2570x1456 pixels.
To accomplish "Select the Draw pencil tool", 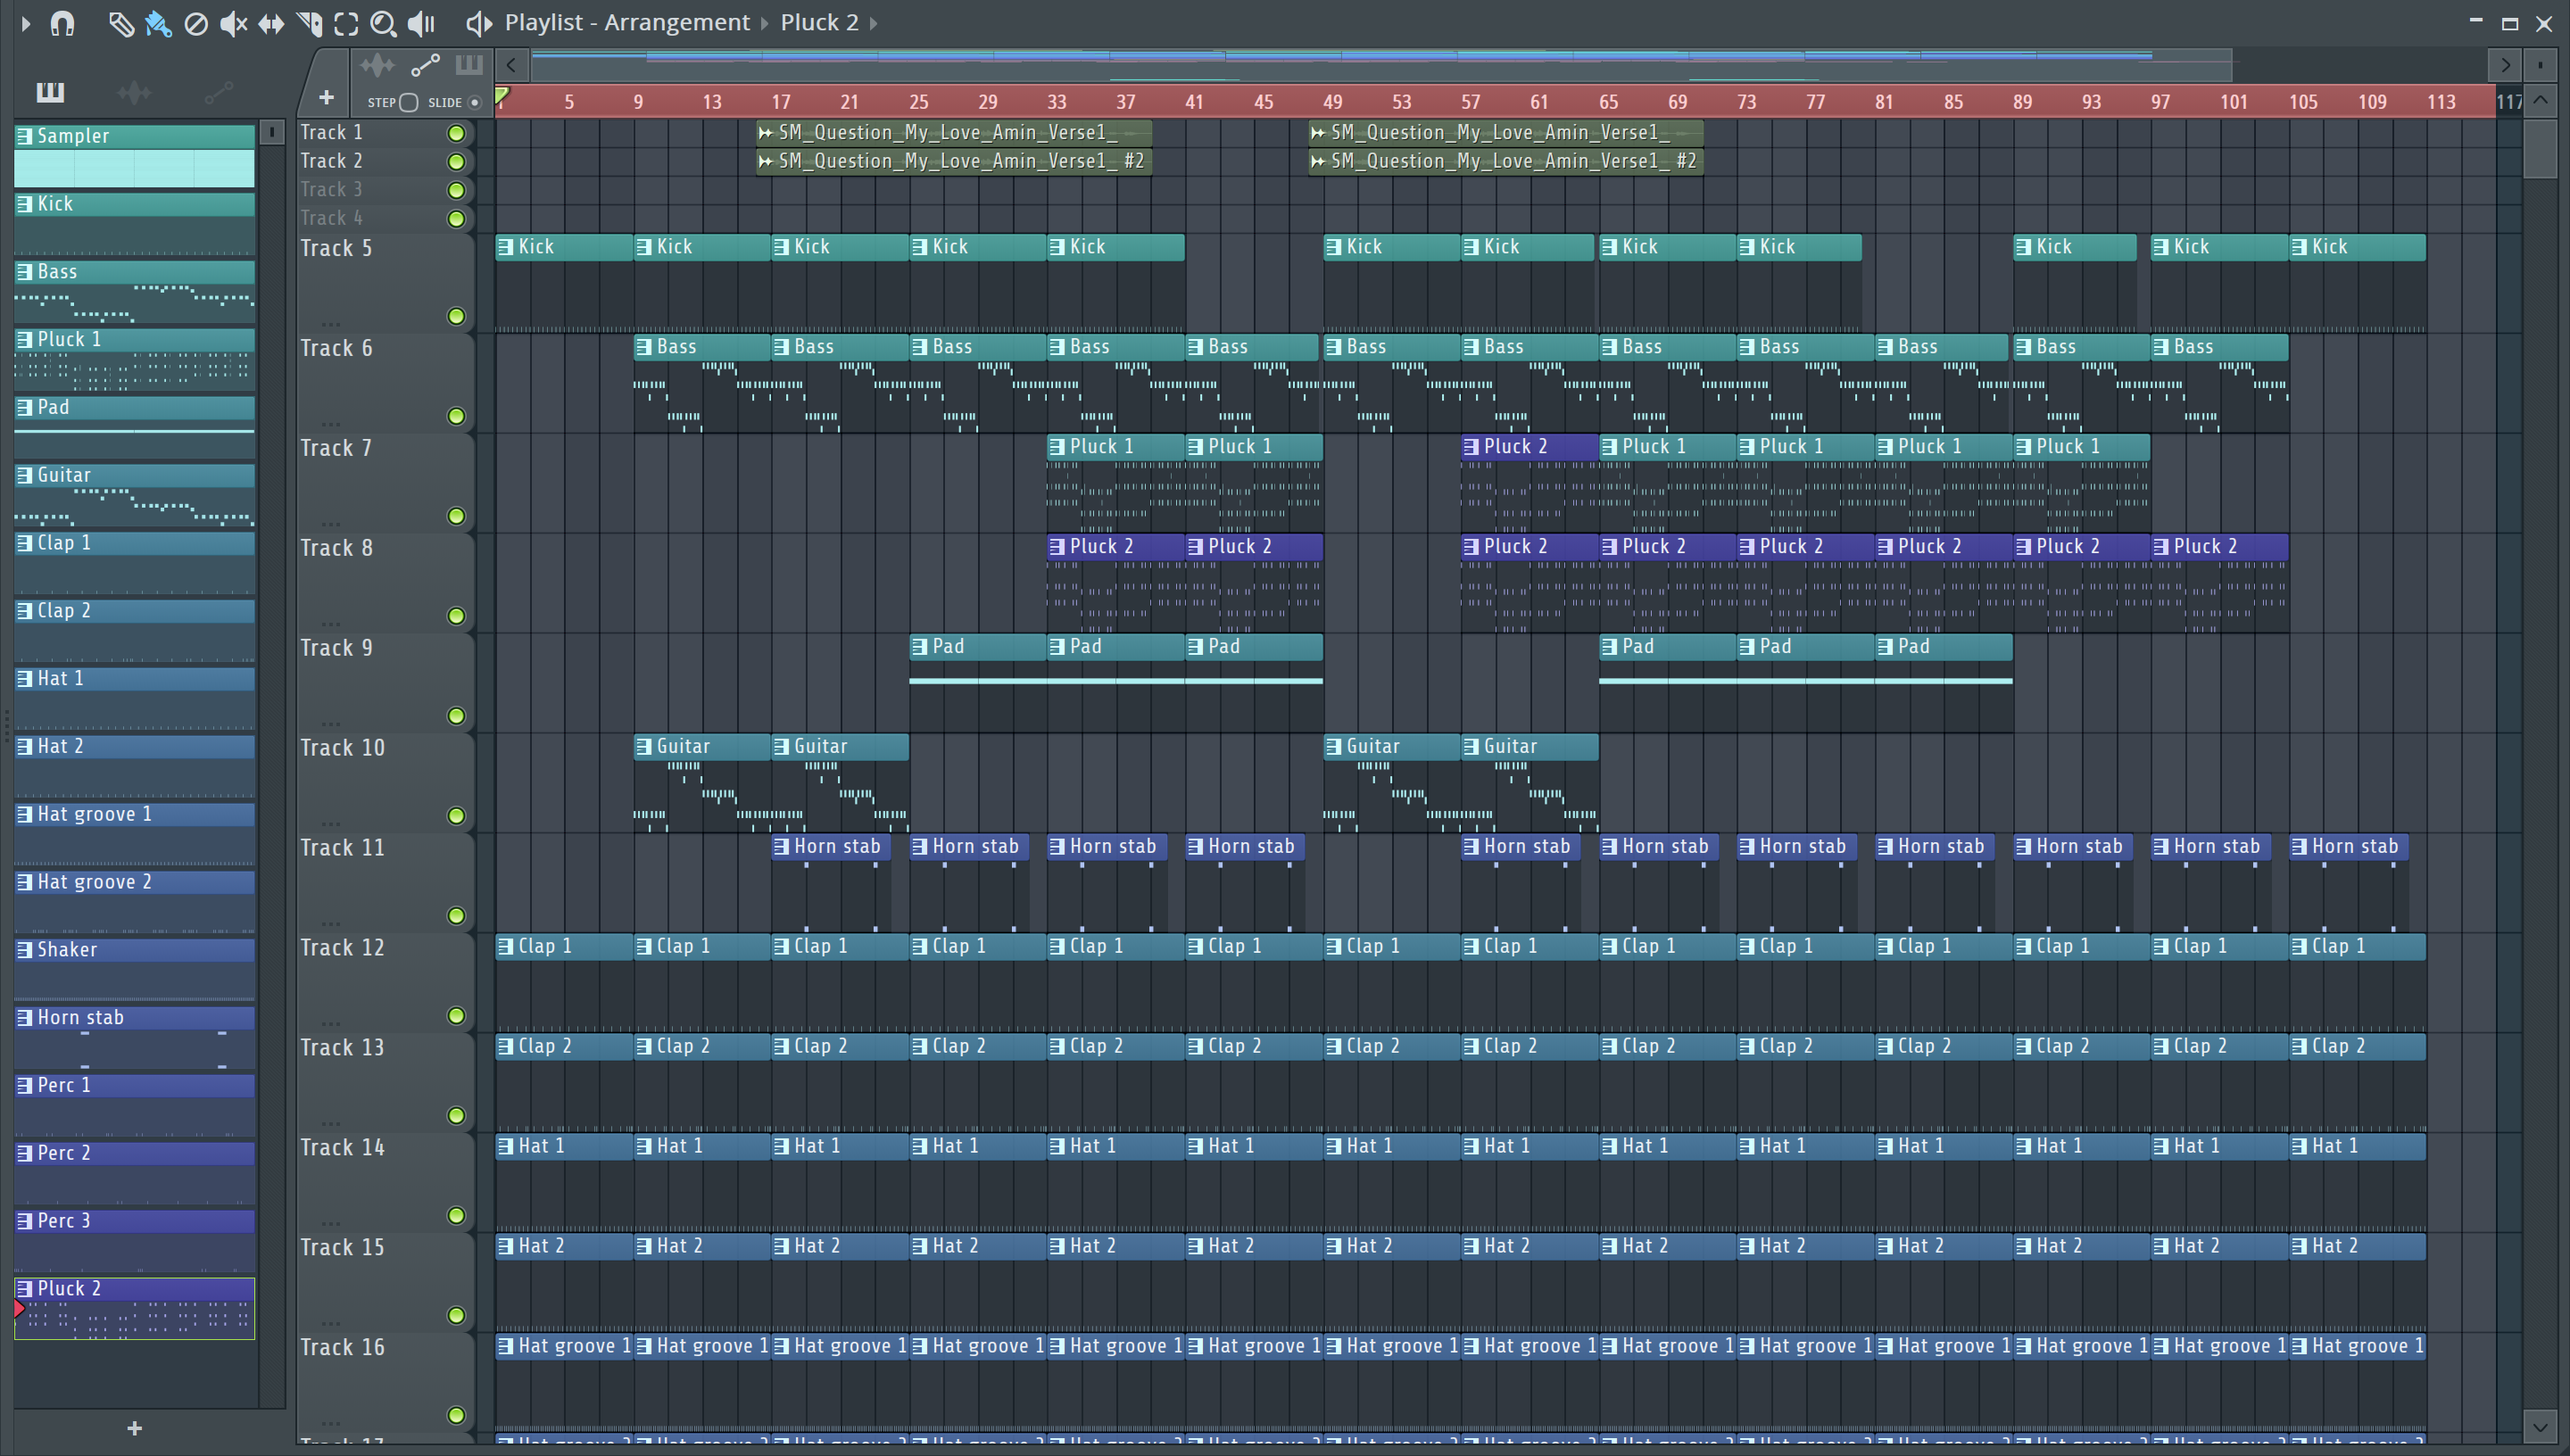I will coord(121,23).
